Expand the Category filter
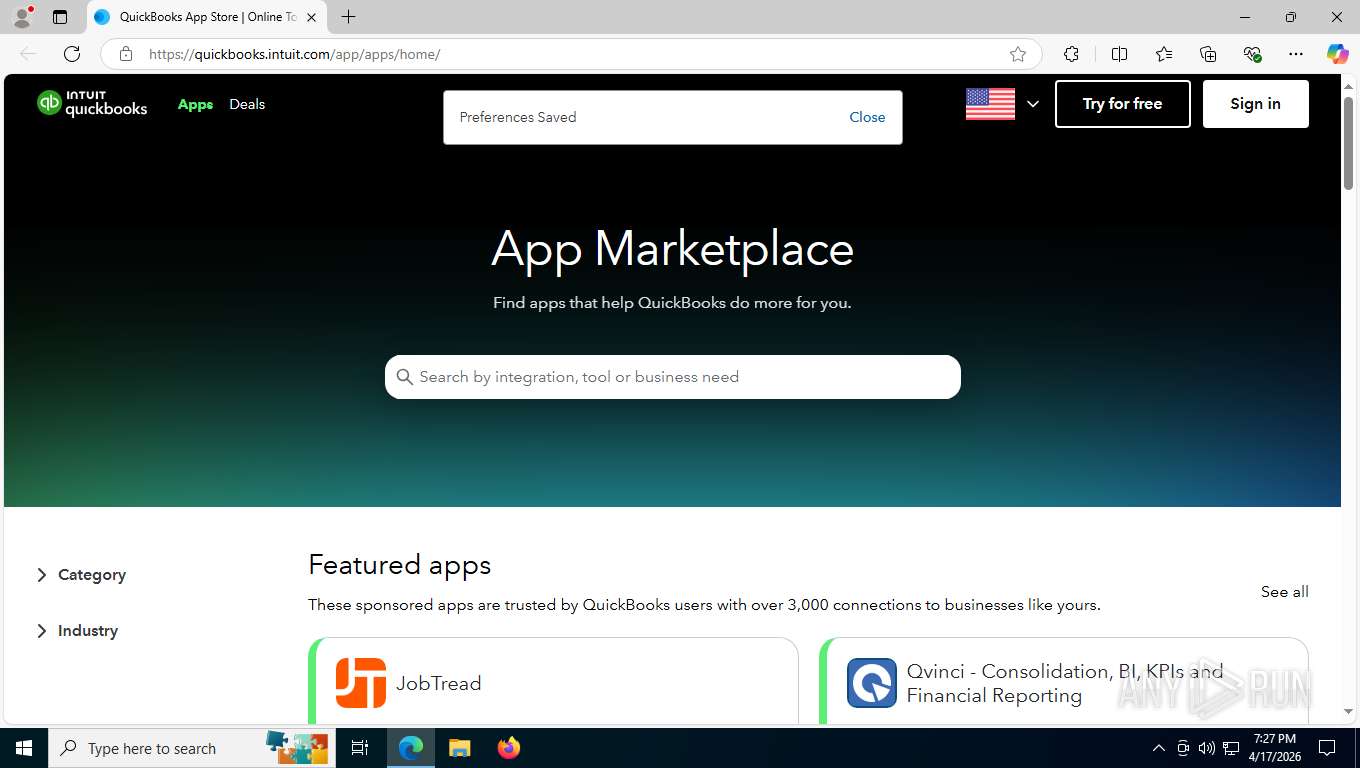Screen dimensions: 1360x768 pos(81,575)
